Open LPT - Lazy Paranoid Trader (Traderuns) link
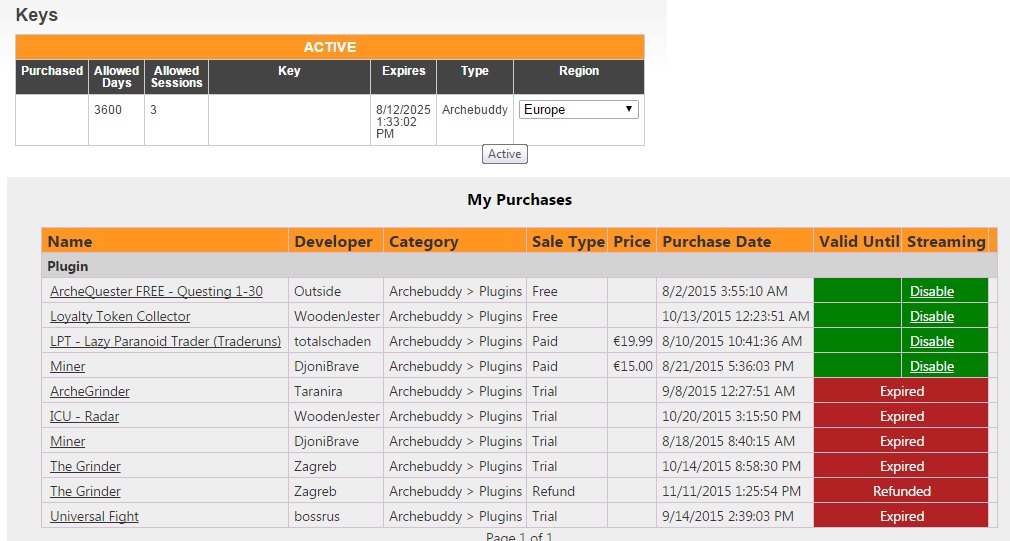 click(x=166, y=341)
